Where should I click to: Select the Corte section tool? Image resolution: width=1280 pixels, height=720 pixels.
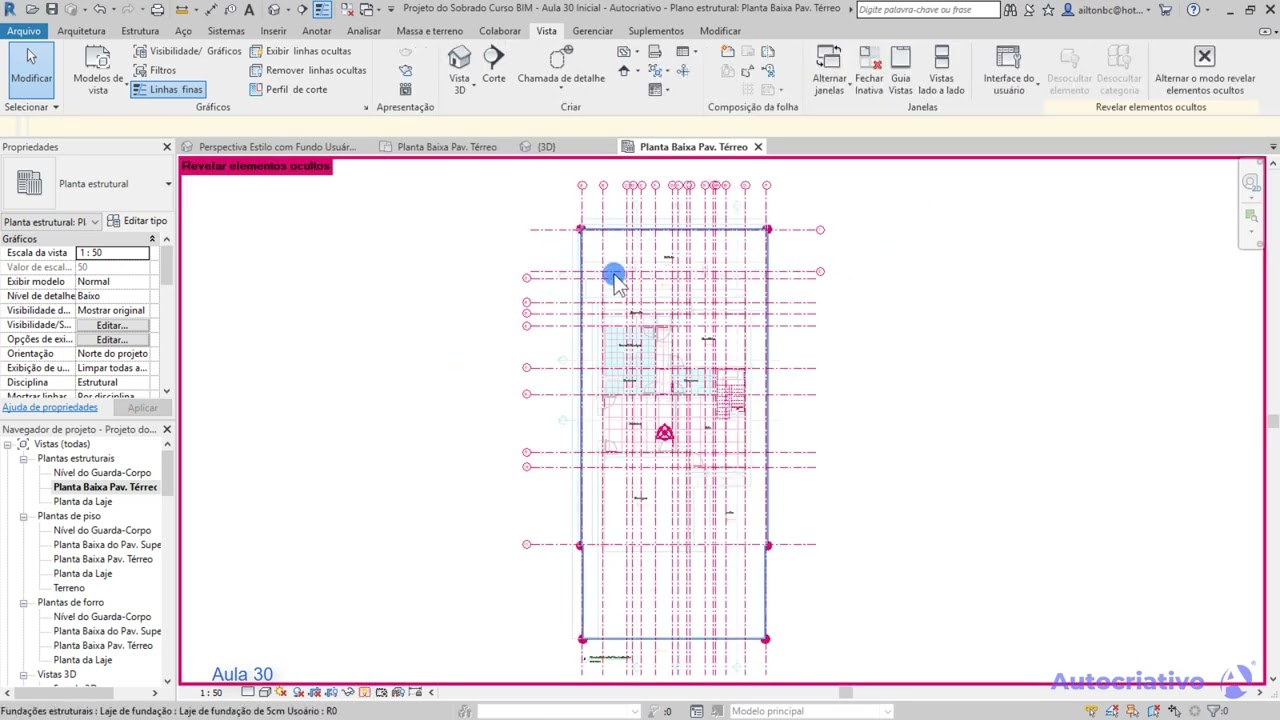(494, 65)
